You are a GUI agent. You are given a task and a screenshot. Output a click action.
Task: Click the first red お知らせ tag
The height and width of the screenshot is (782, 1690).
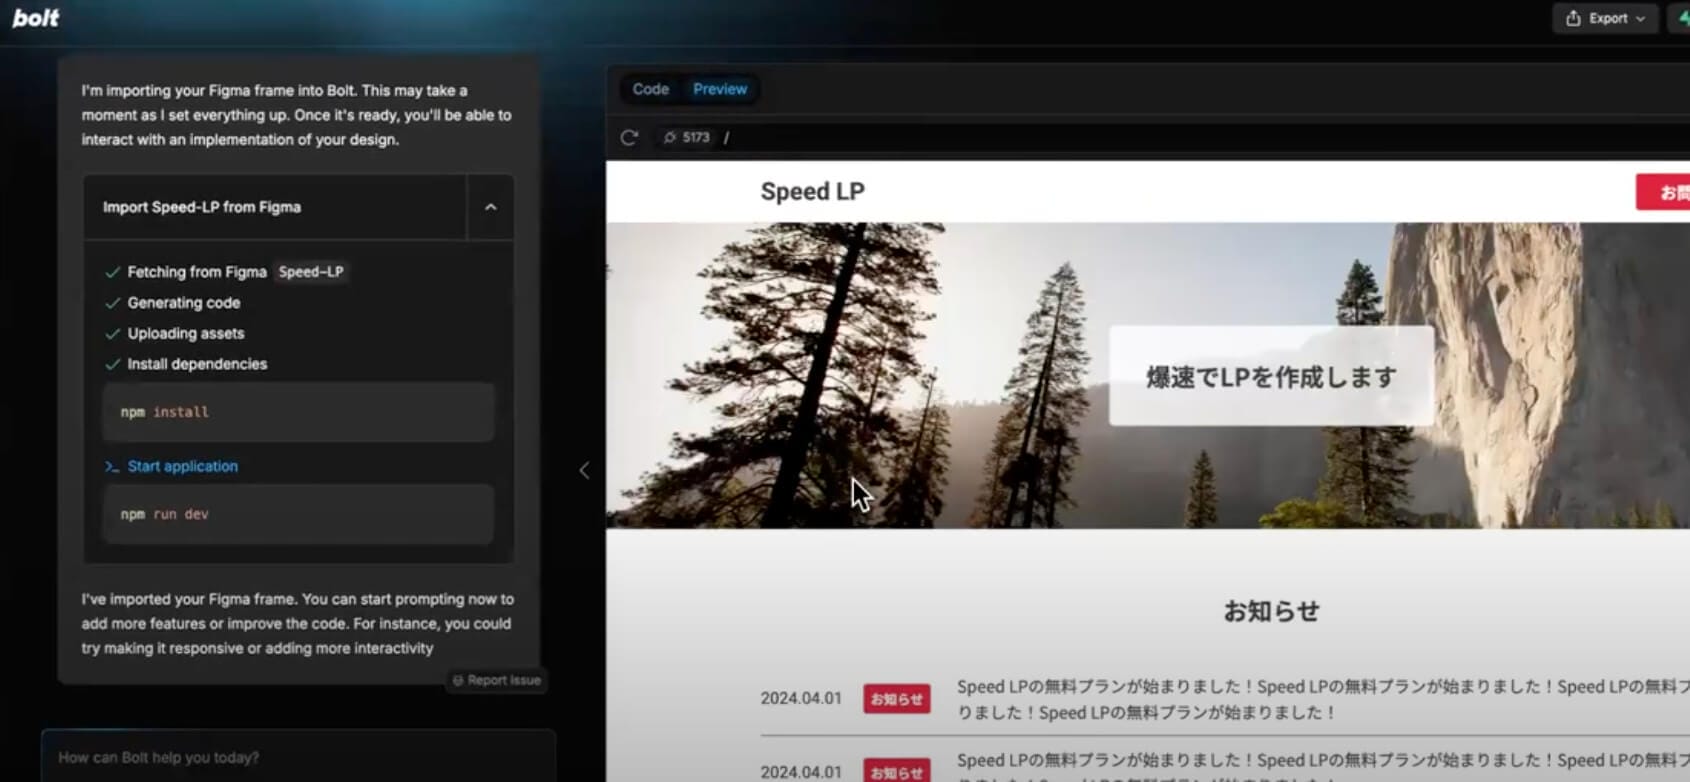tap(896, 699)
